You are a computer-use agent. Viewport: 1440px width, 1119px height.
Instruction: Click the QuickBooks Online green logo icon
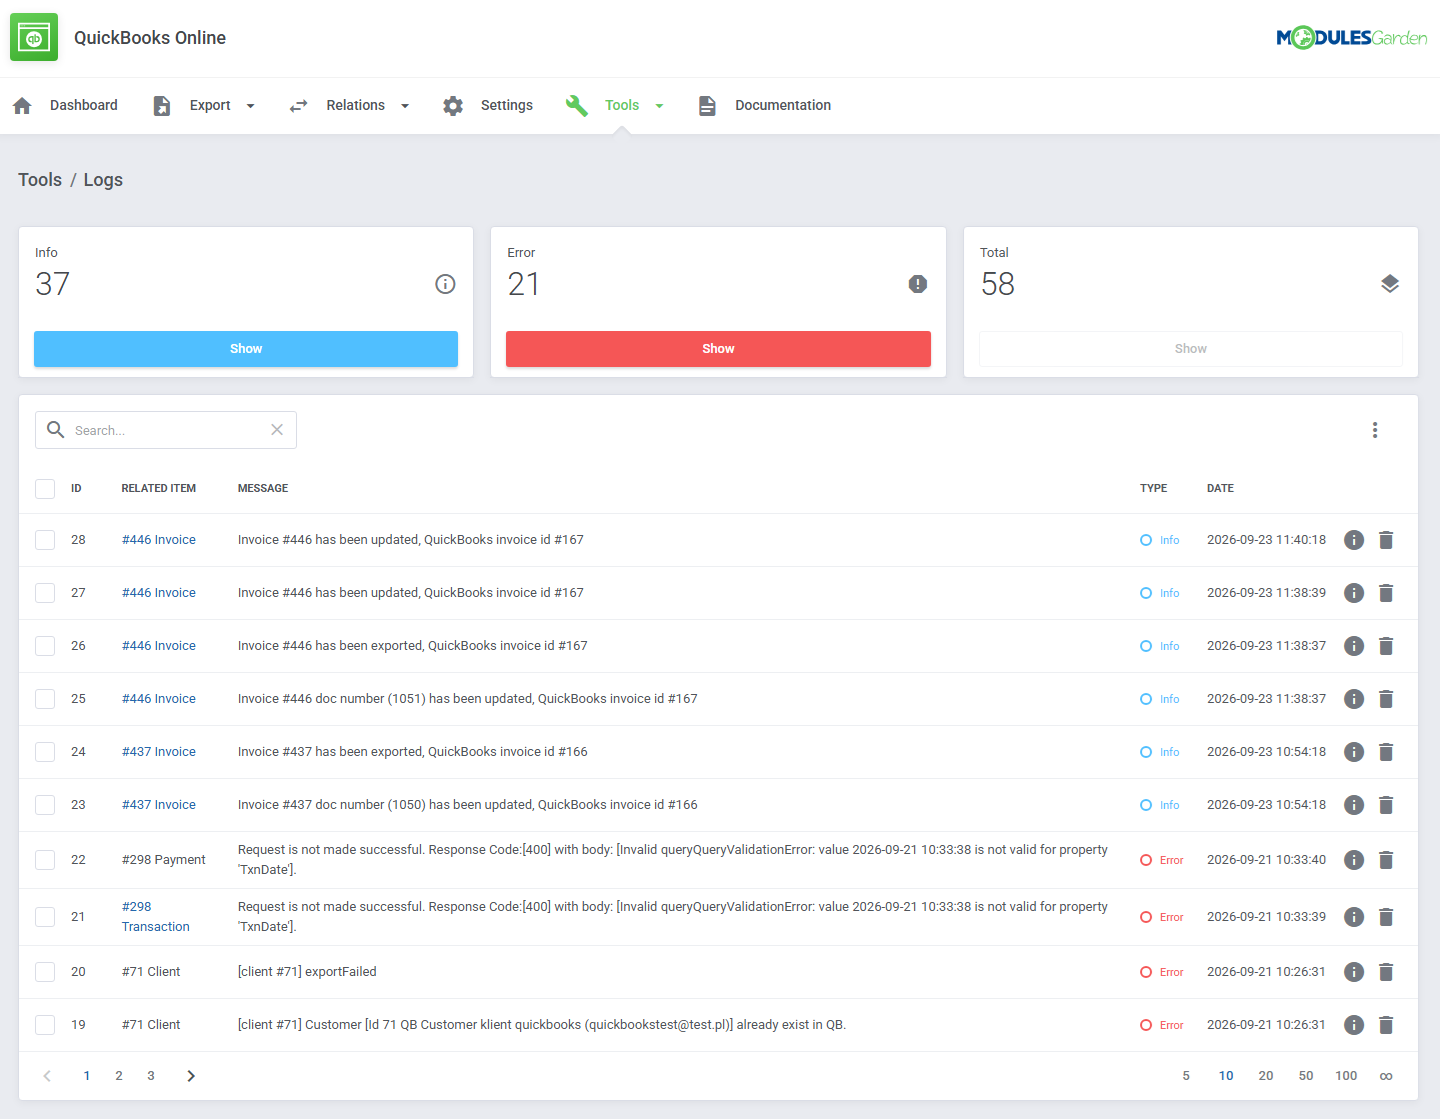34,37
